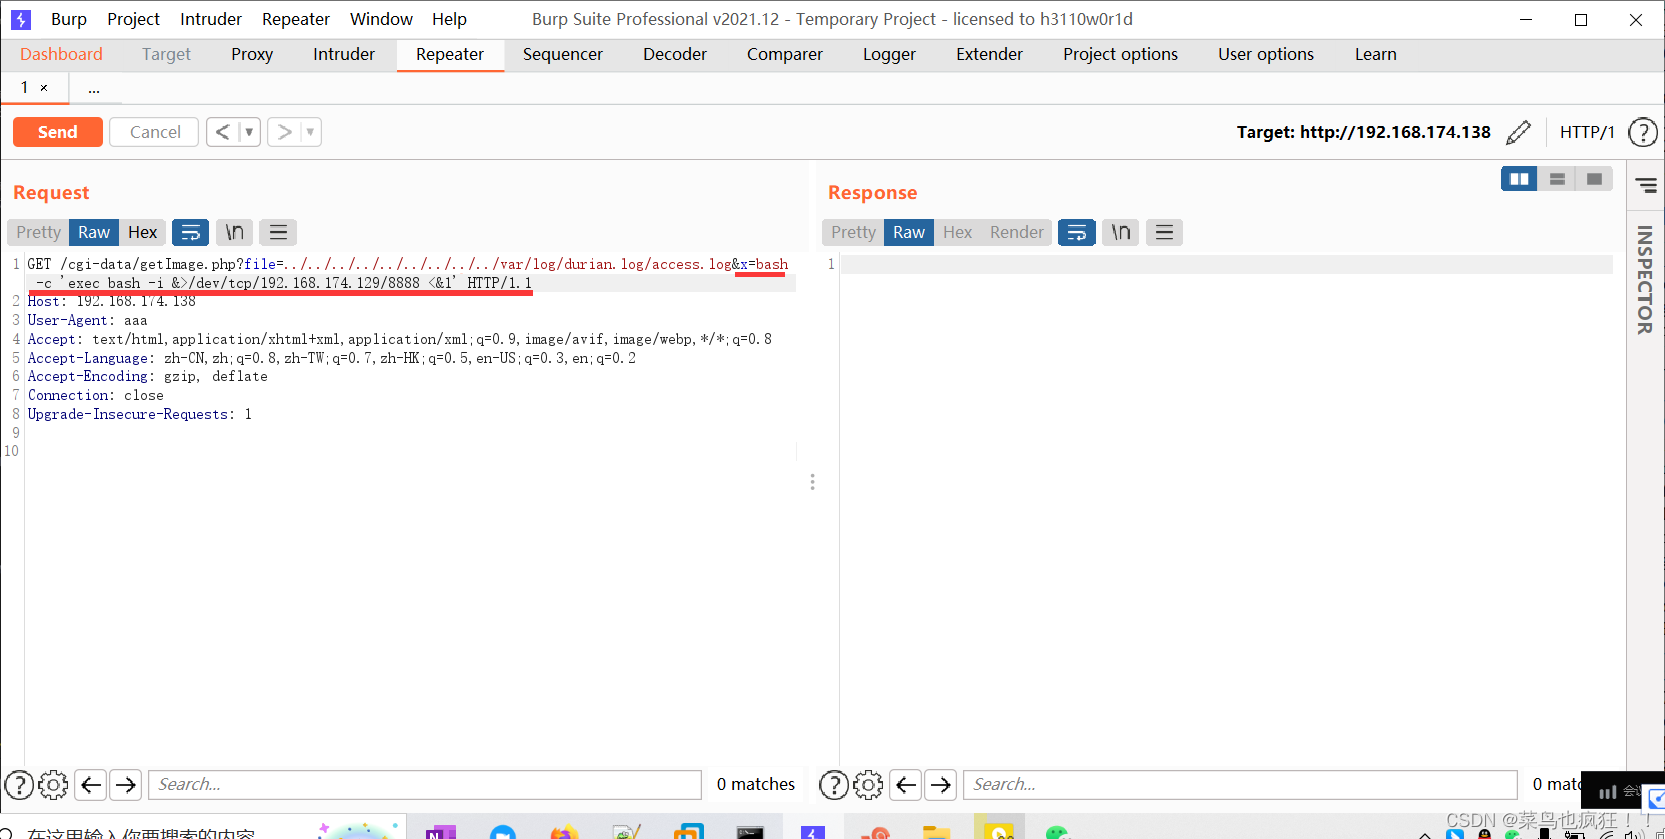The image size is (1665, 839).
Task: Open Request search settings gear
Action: point(53,785)
